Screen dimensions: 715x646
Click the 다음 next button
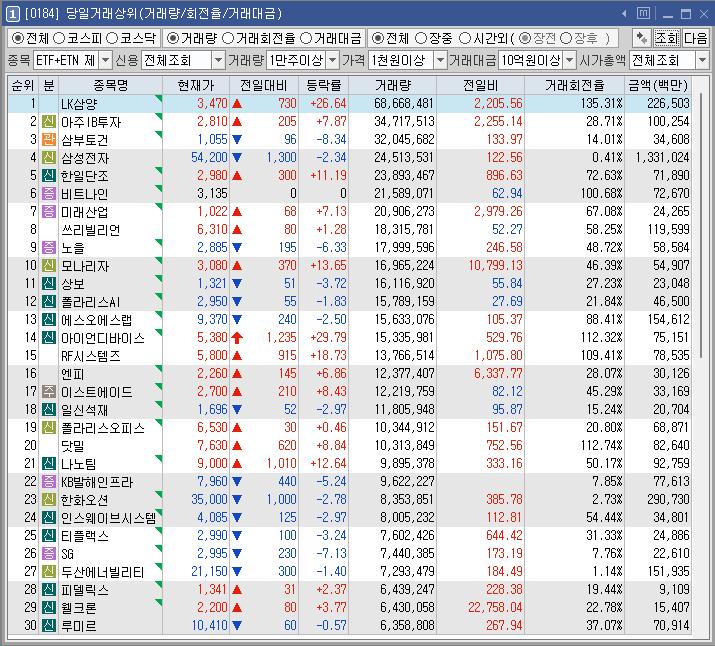(x=695, y=38)
